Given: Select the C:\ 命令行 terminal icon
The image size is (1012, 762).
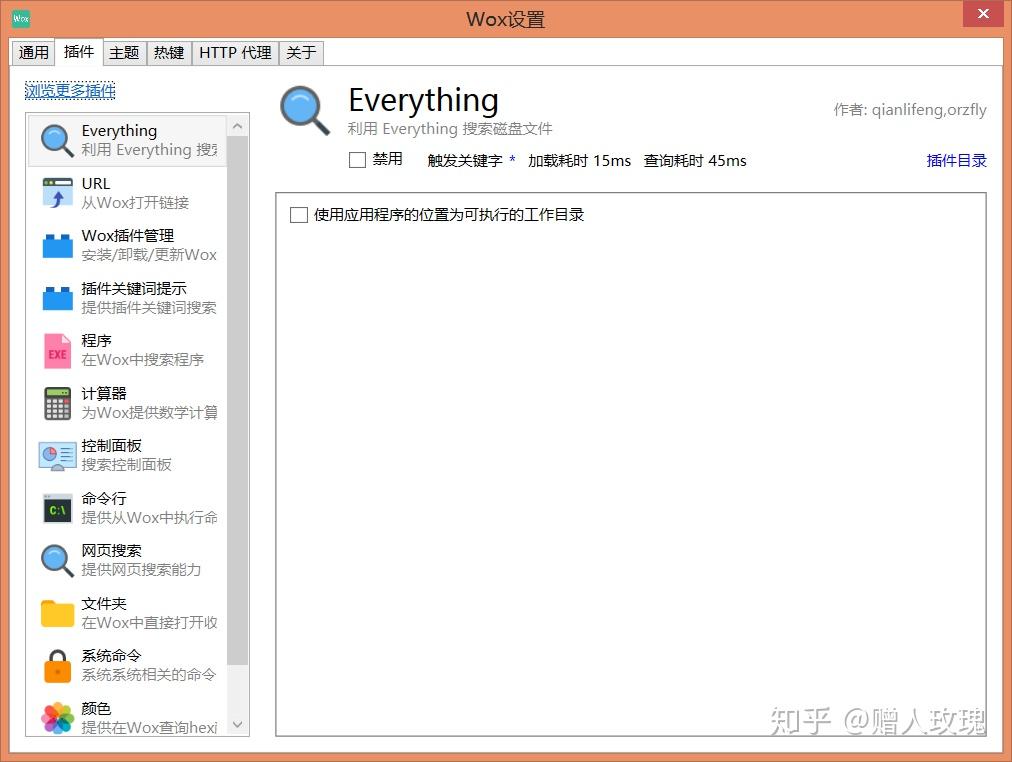Looking at the screenshot, I should [55, 507].
